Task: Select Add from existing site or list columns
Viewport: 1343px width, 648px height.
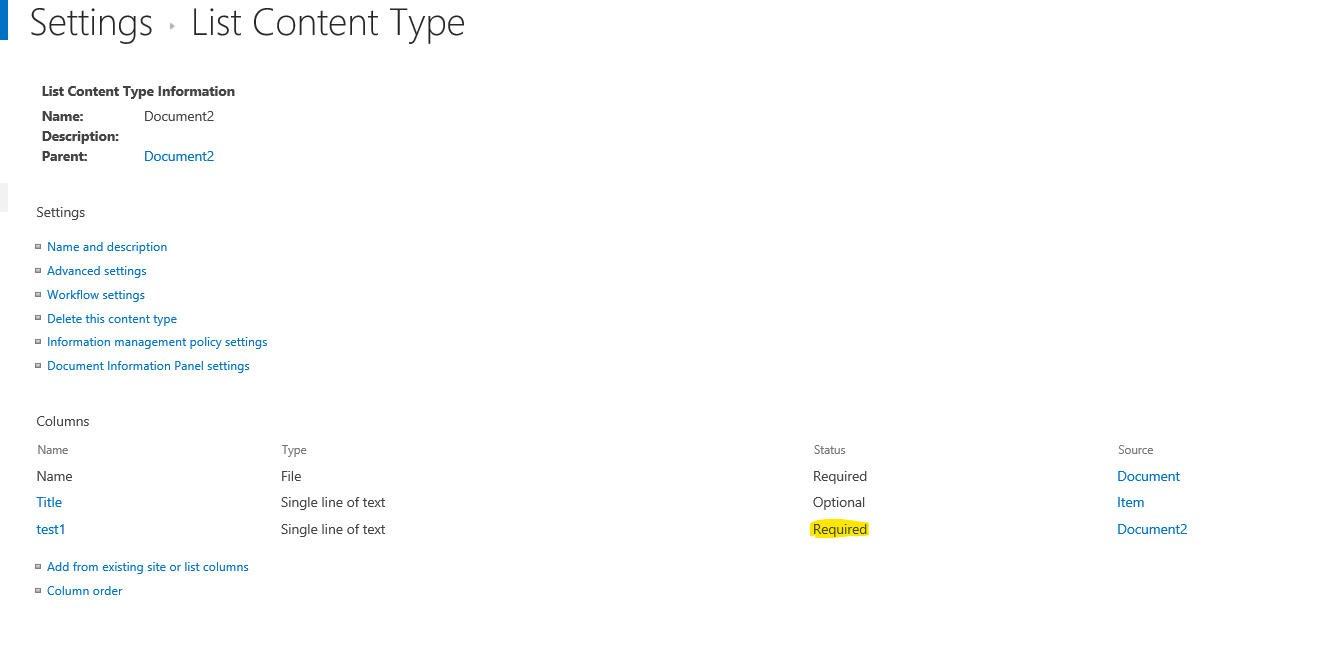Action: [x=147, y=566]
